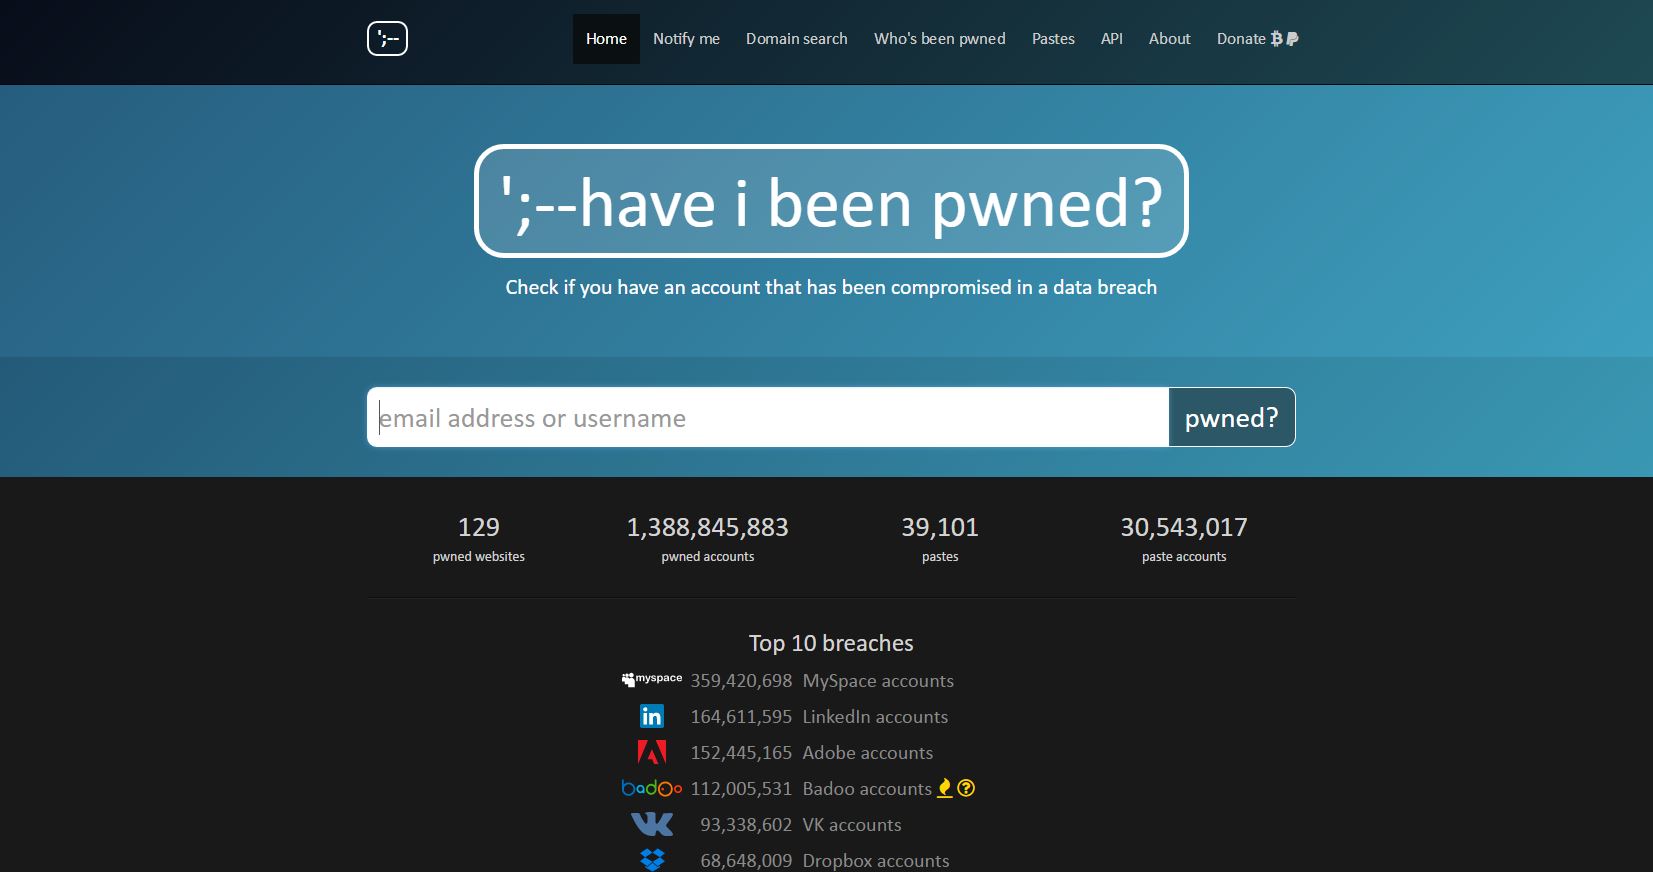Click the 359,420,698 MySpace count

click(741, 681)
